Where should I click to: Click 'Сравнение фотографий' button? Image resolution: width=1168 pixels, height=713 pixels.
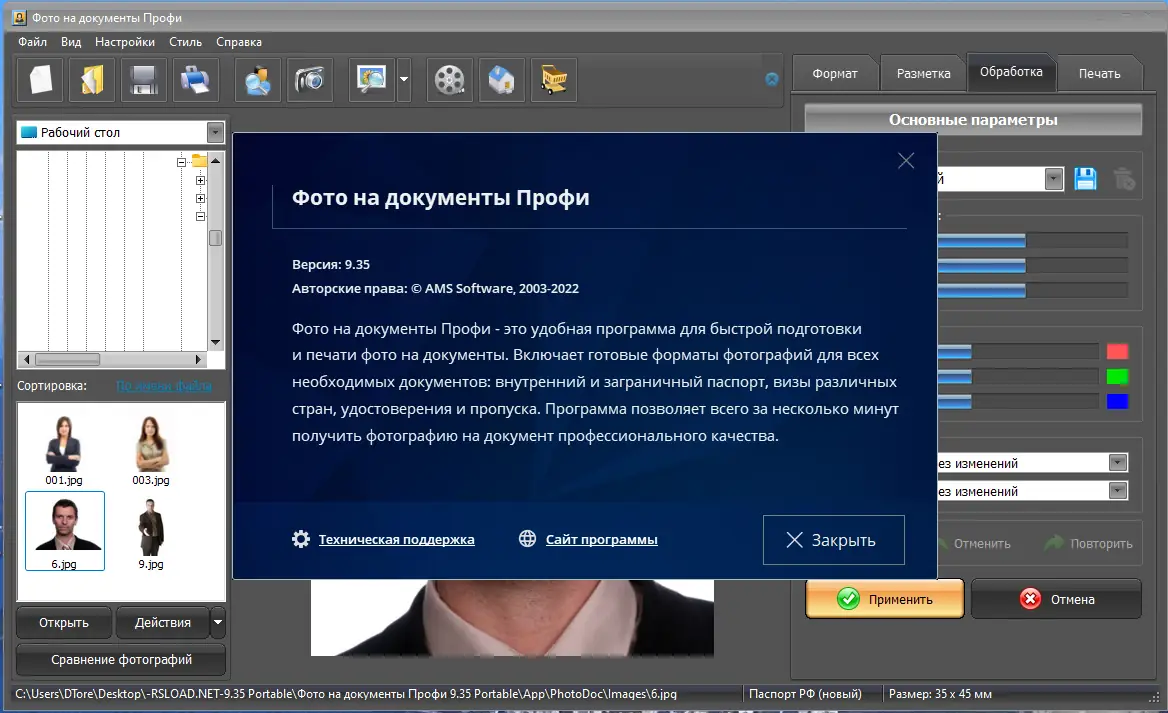[120, 660]
